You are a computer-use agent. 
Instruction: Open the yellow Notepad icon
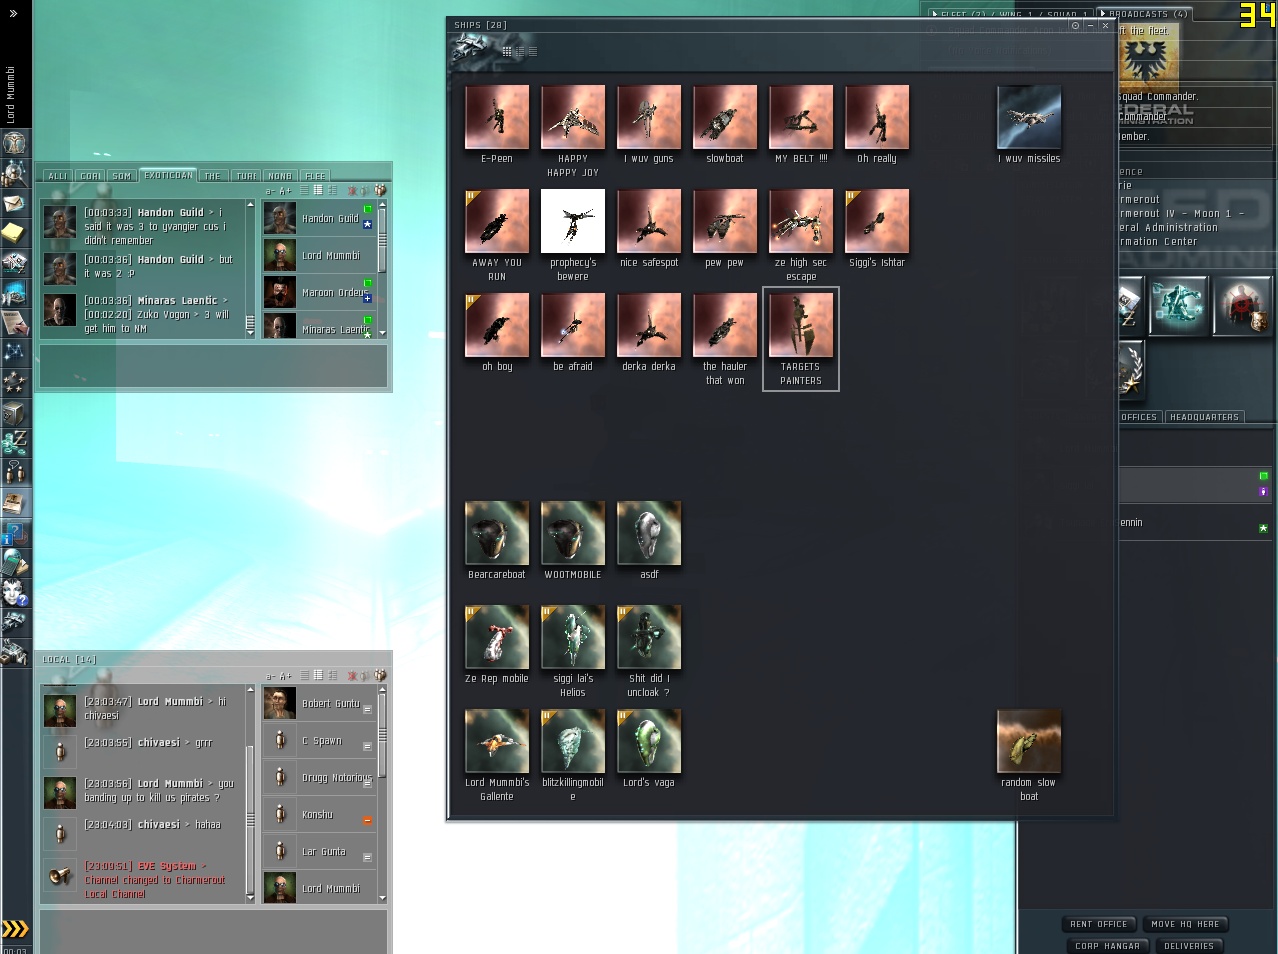[15, 233]
